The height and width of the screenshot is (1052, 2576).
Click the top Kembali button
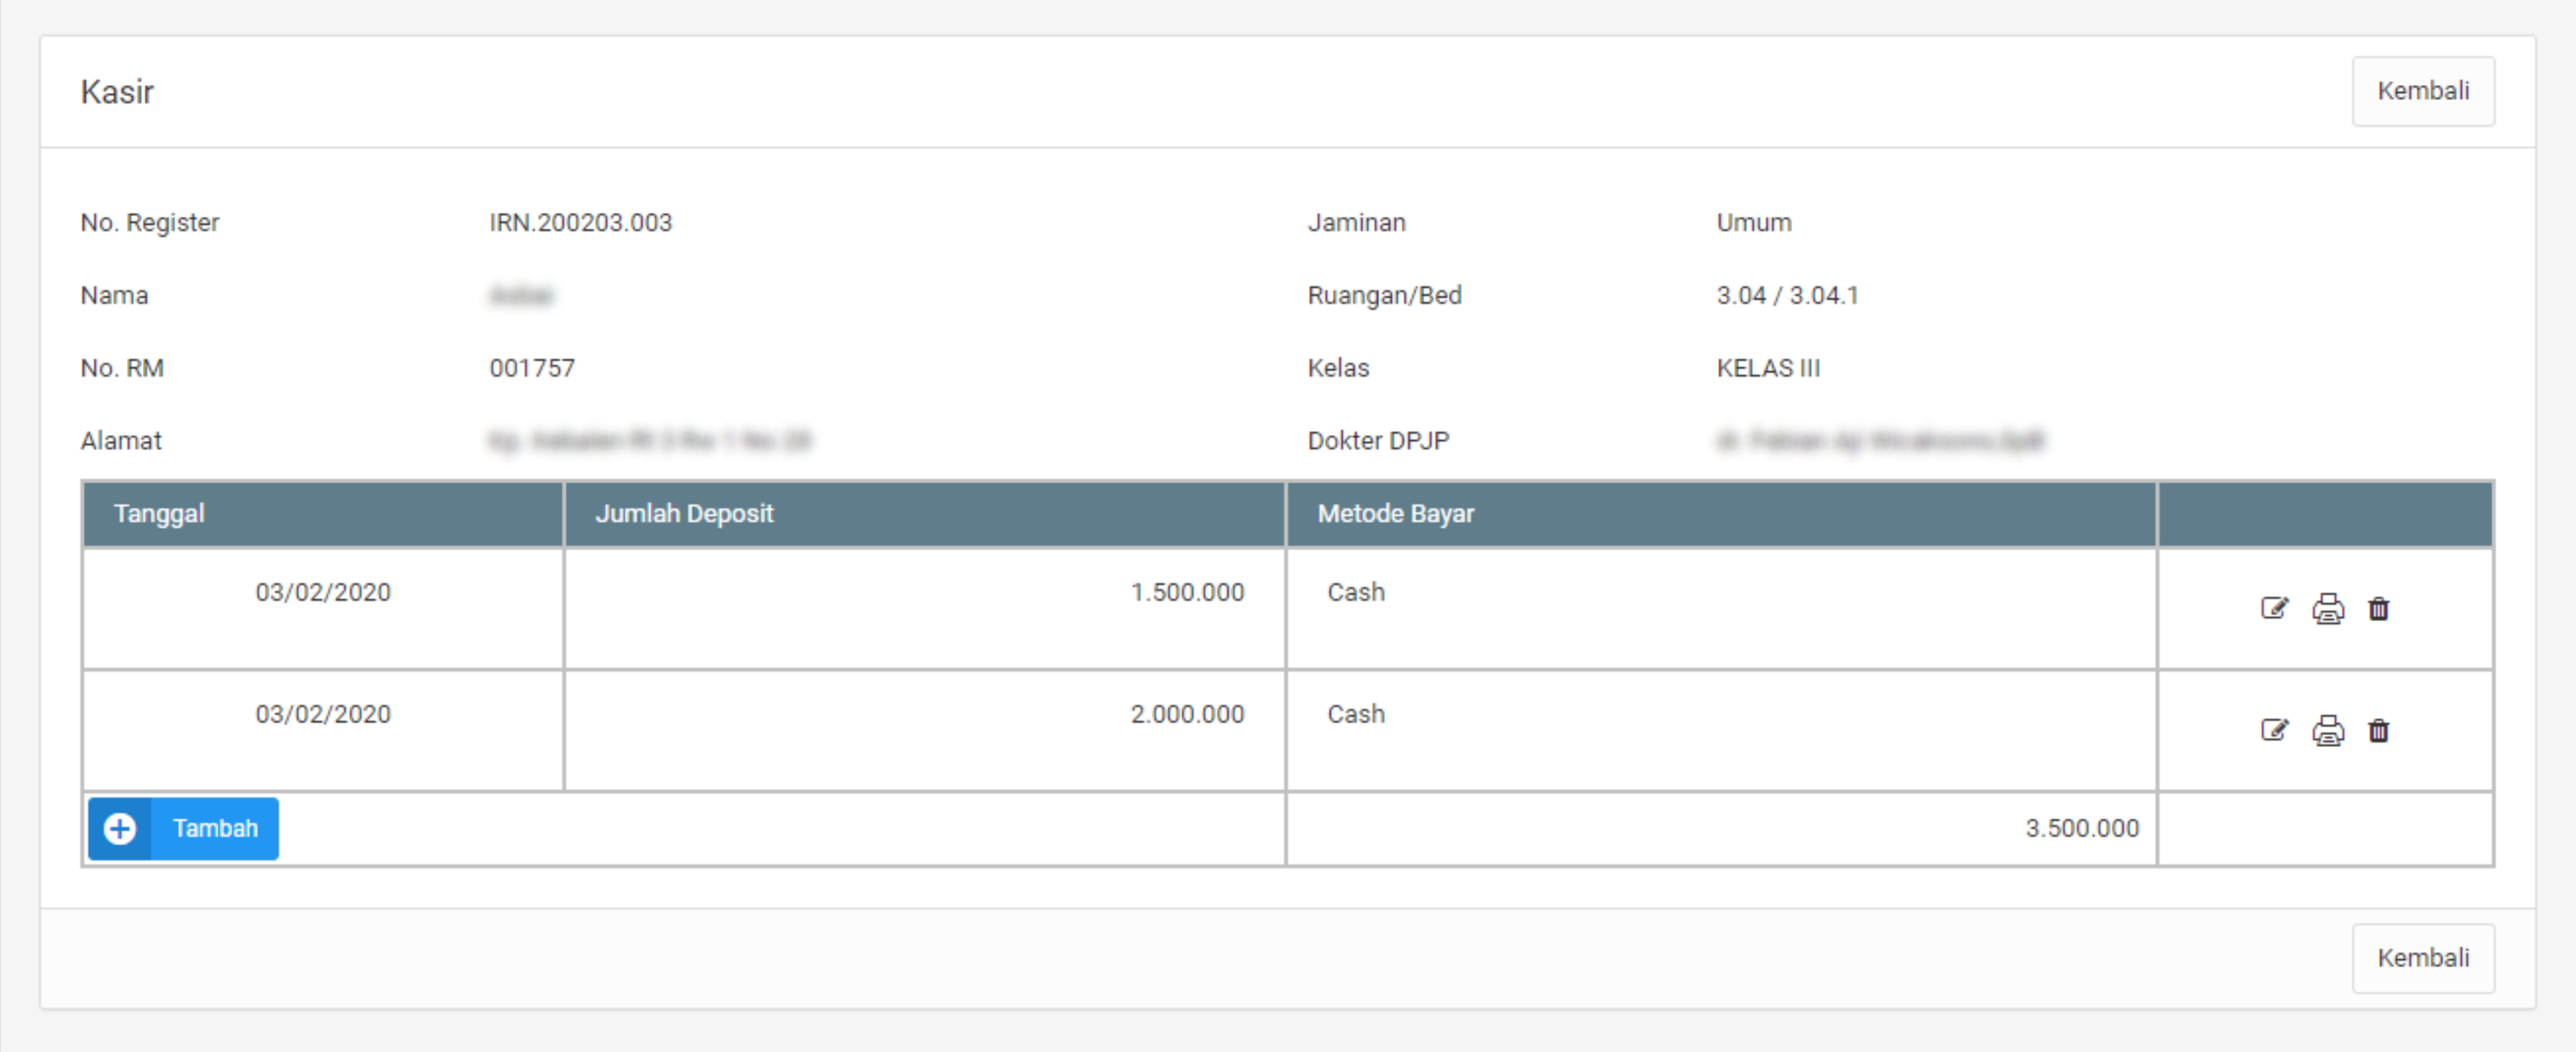point(2422,91)
